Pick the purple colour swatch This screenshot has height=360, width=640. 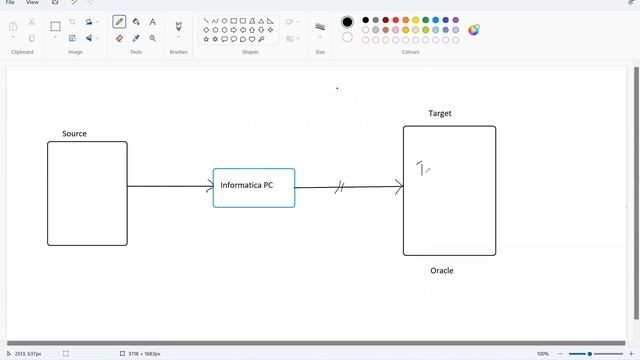coord(456,20)
